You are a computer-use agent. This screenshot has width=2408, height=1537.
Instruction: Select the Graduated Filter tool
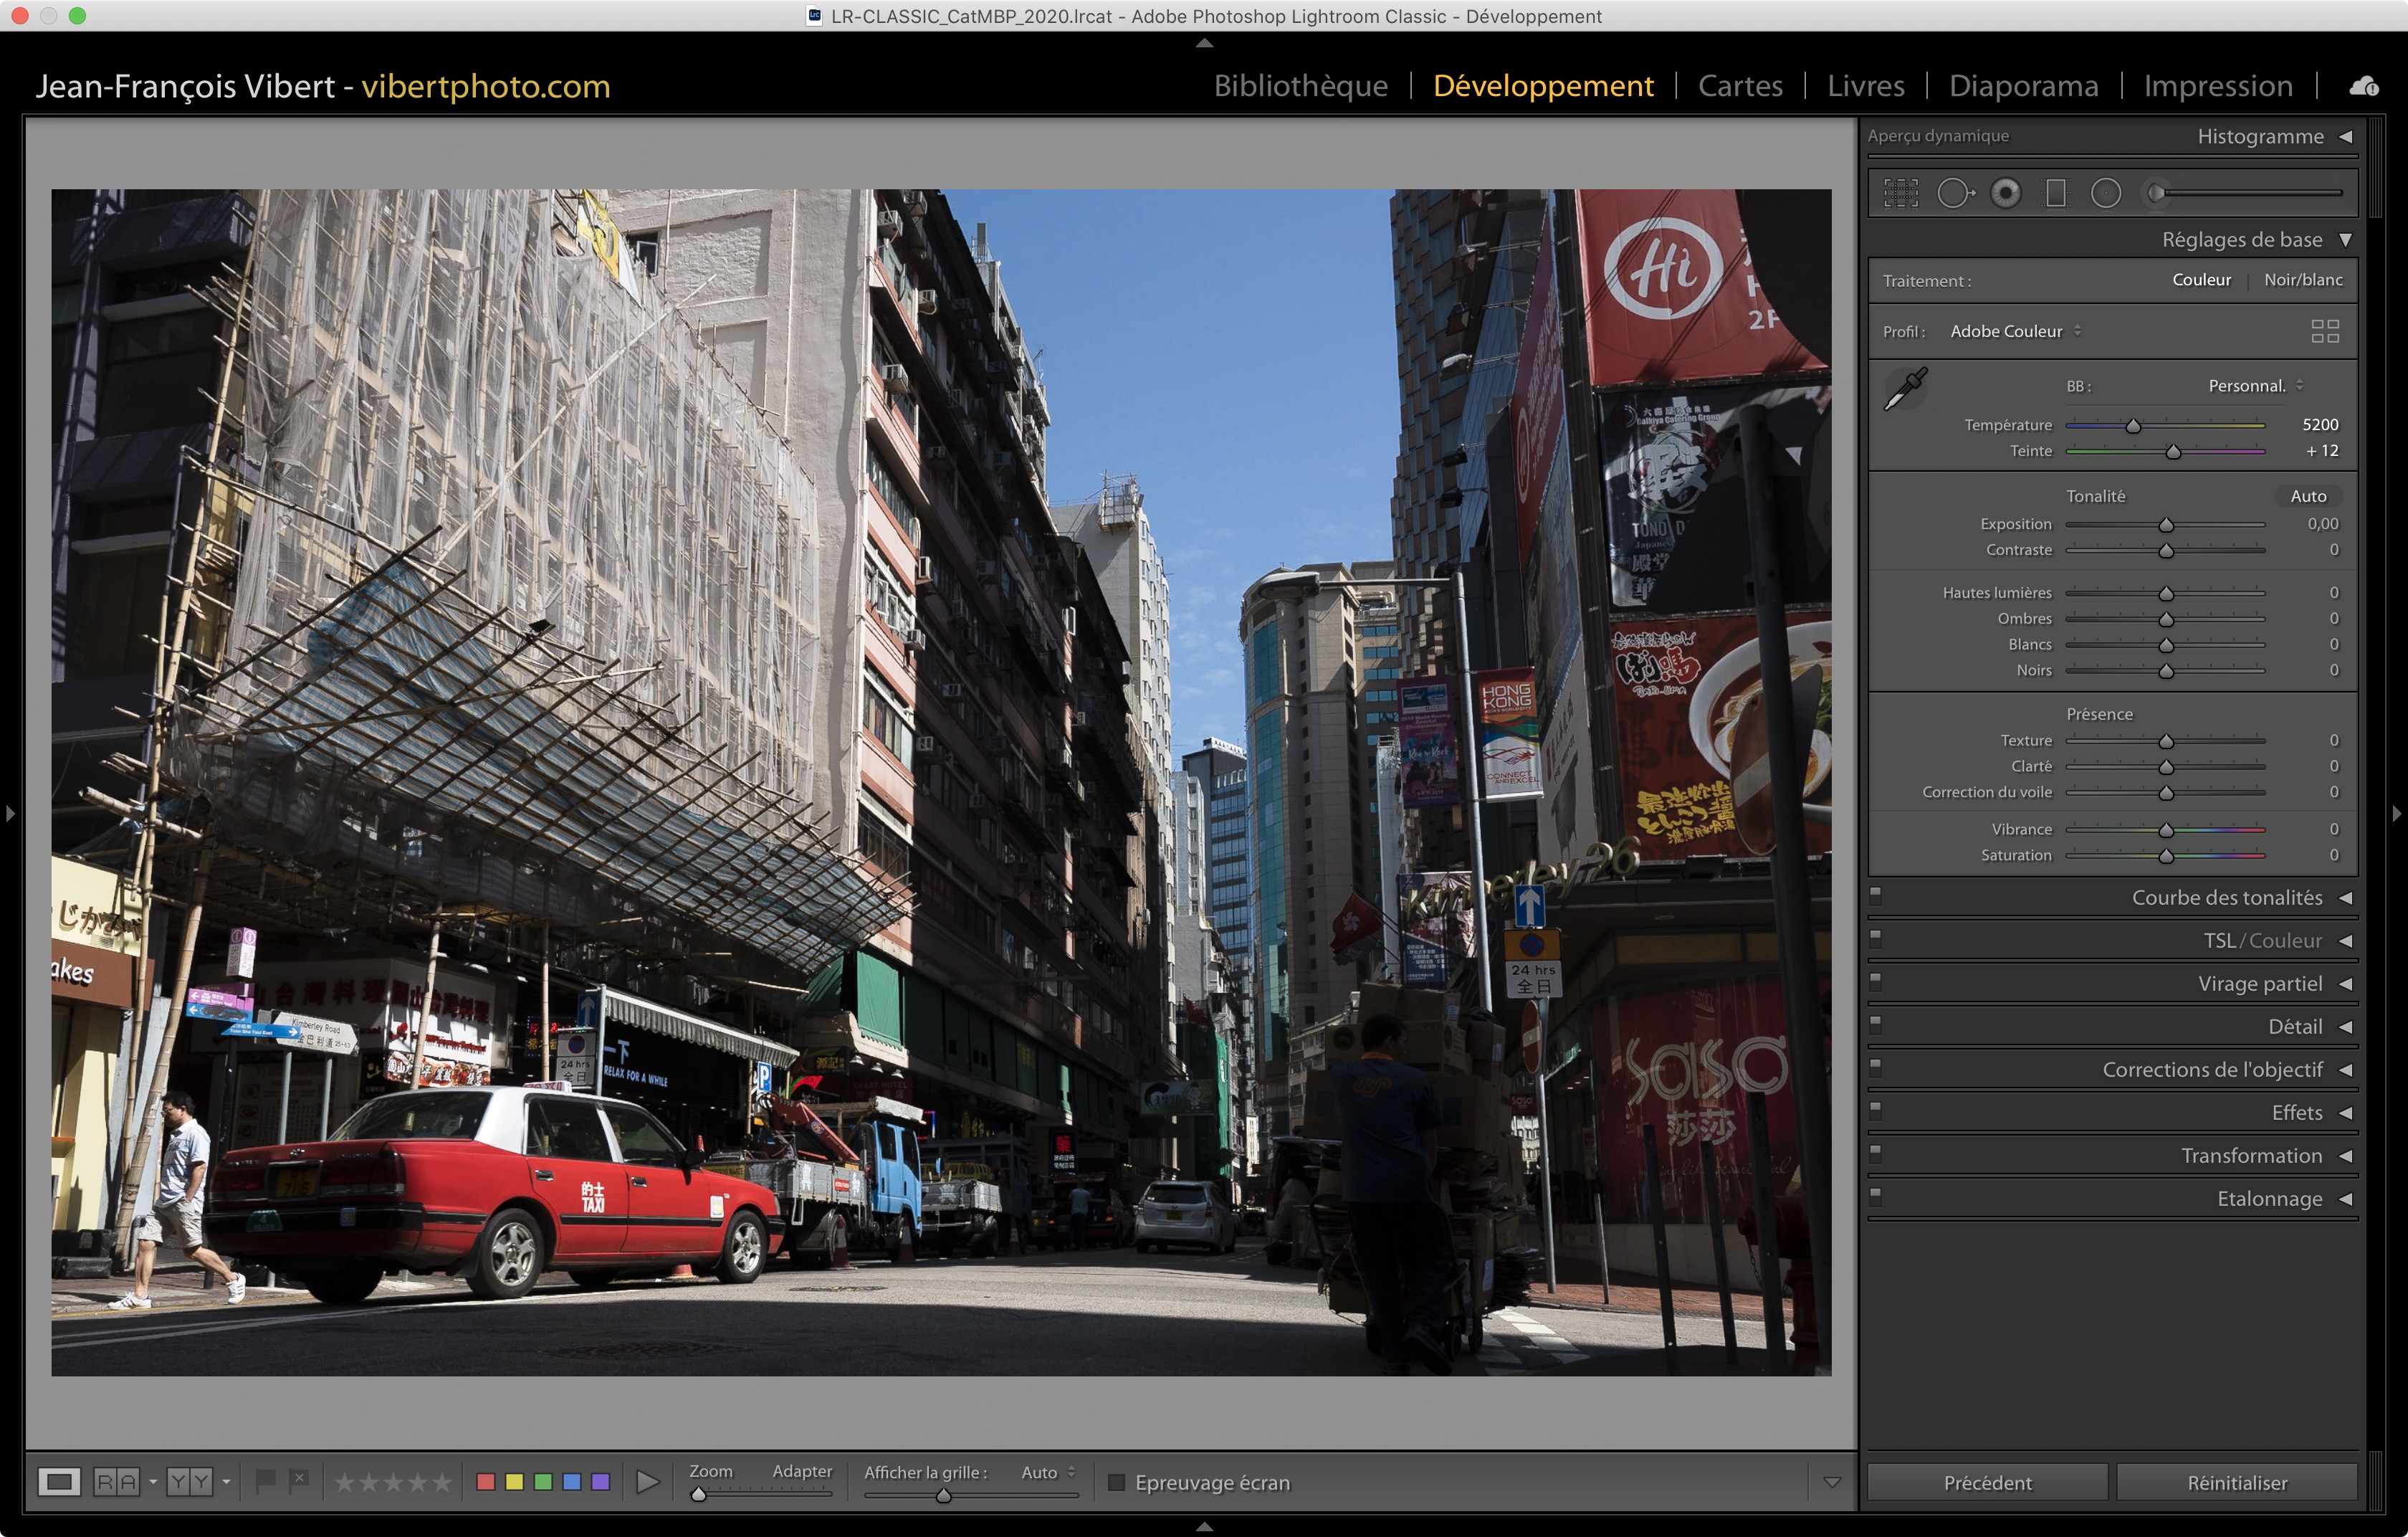[2056, 193]
